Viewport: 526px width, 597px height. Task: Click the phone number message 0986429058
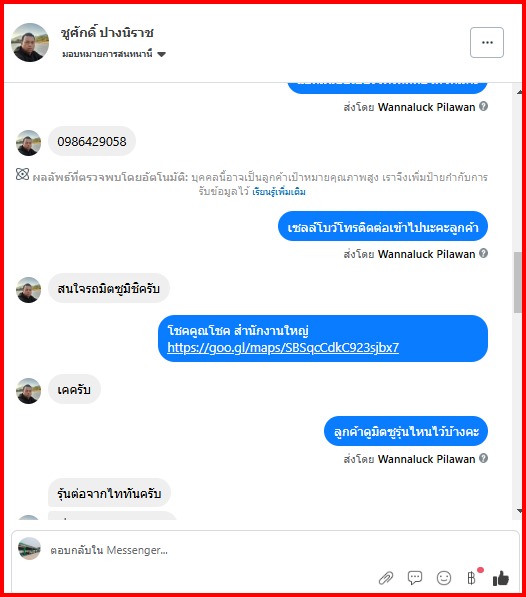click(x=92, y=142)
